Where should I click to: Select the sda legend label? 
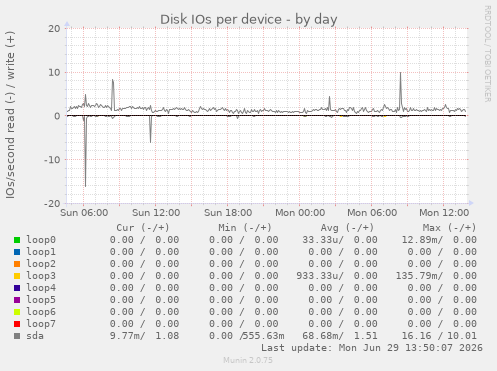pyautogui.click(x=35, y=336)
